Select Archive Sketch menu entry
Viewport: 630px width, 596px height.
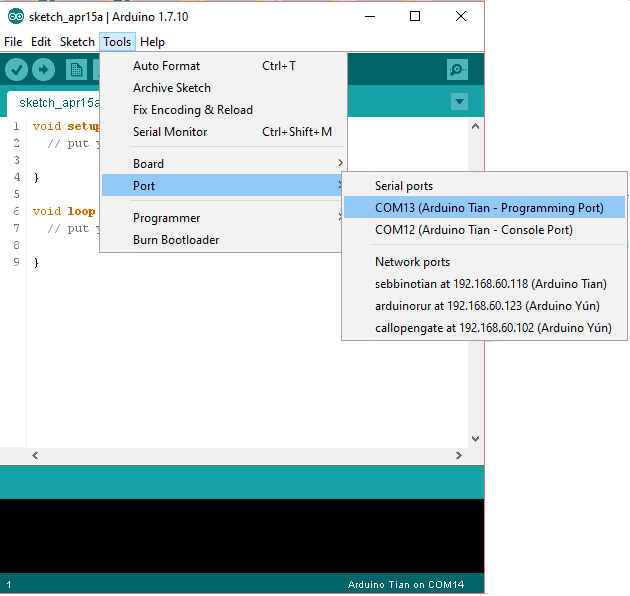click(172, 88)
